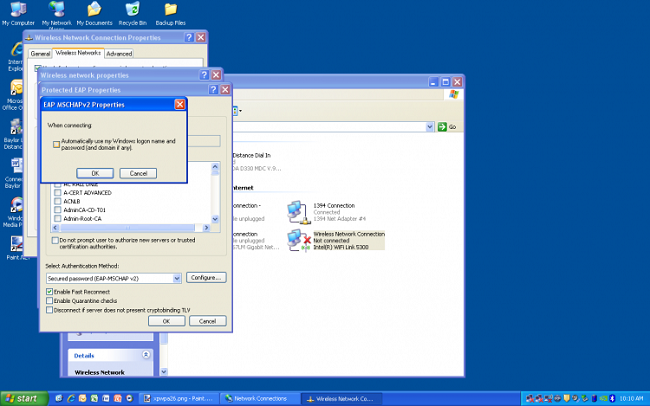Image resolution: width=650 pixels, height=406 pixels.
Task: Click help icon on Wireless Network Connection Properties
Action: (x=189, y=37)
